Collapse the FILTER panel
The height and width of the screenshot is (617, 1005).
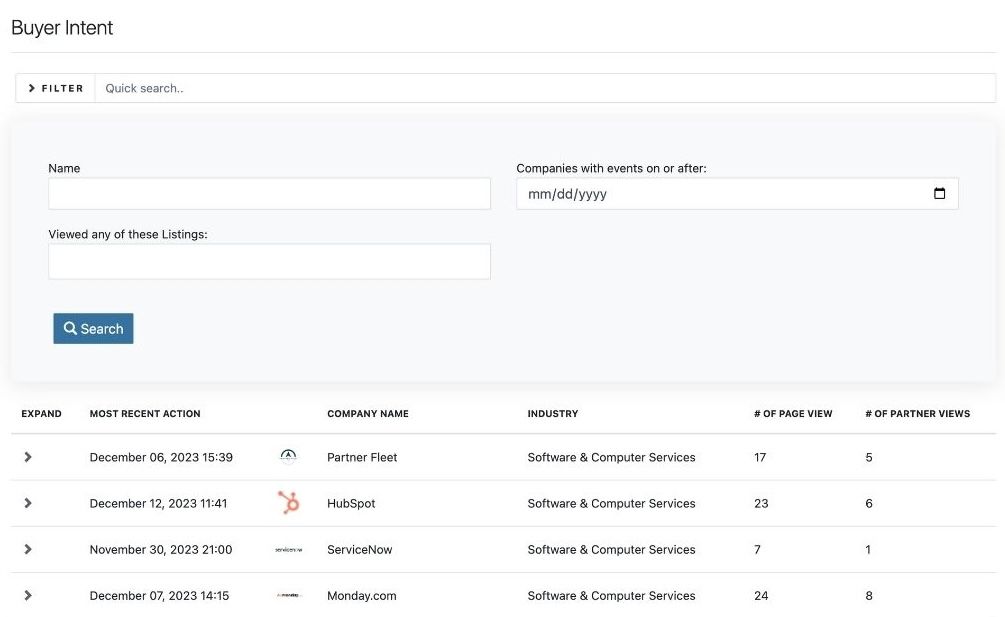[54, 88]
